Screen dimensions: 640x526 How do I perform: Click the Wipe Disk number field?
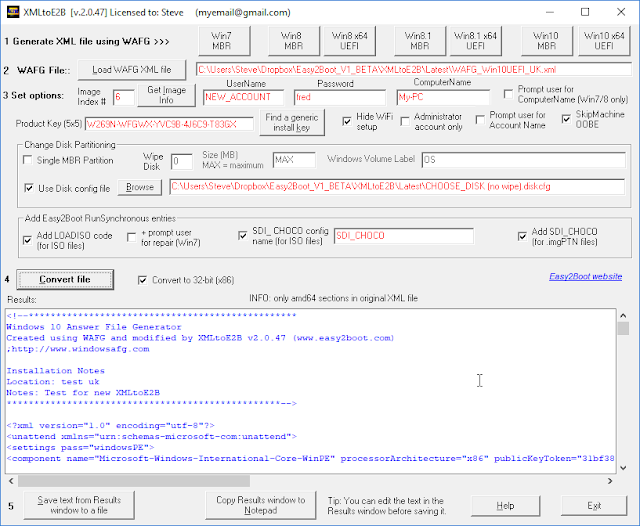[182, 161]
